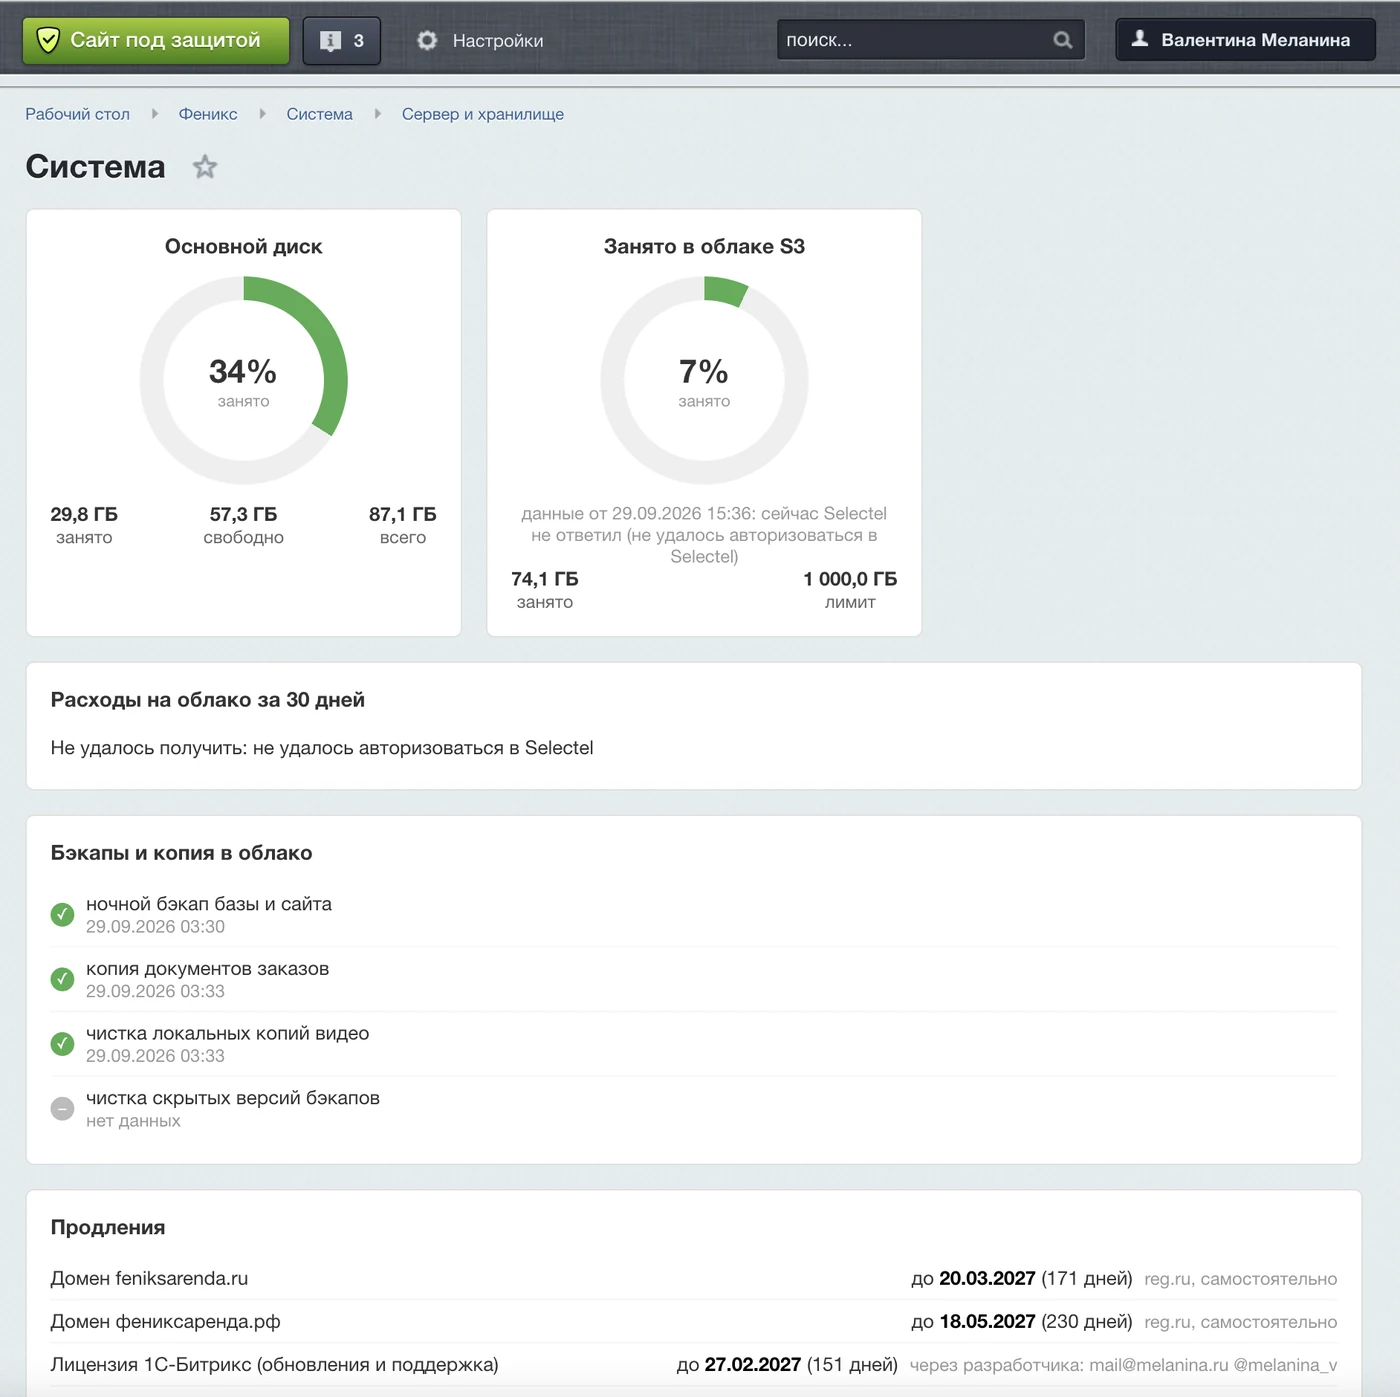Open Сервер и хранилище breadcrumb link
The image size is (1400, 1397).
pyautogui.click(x=483, y=114)
